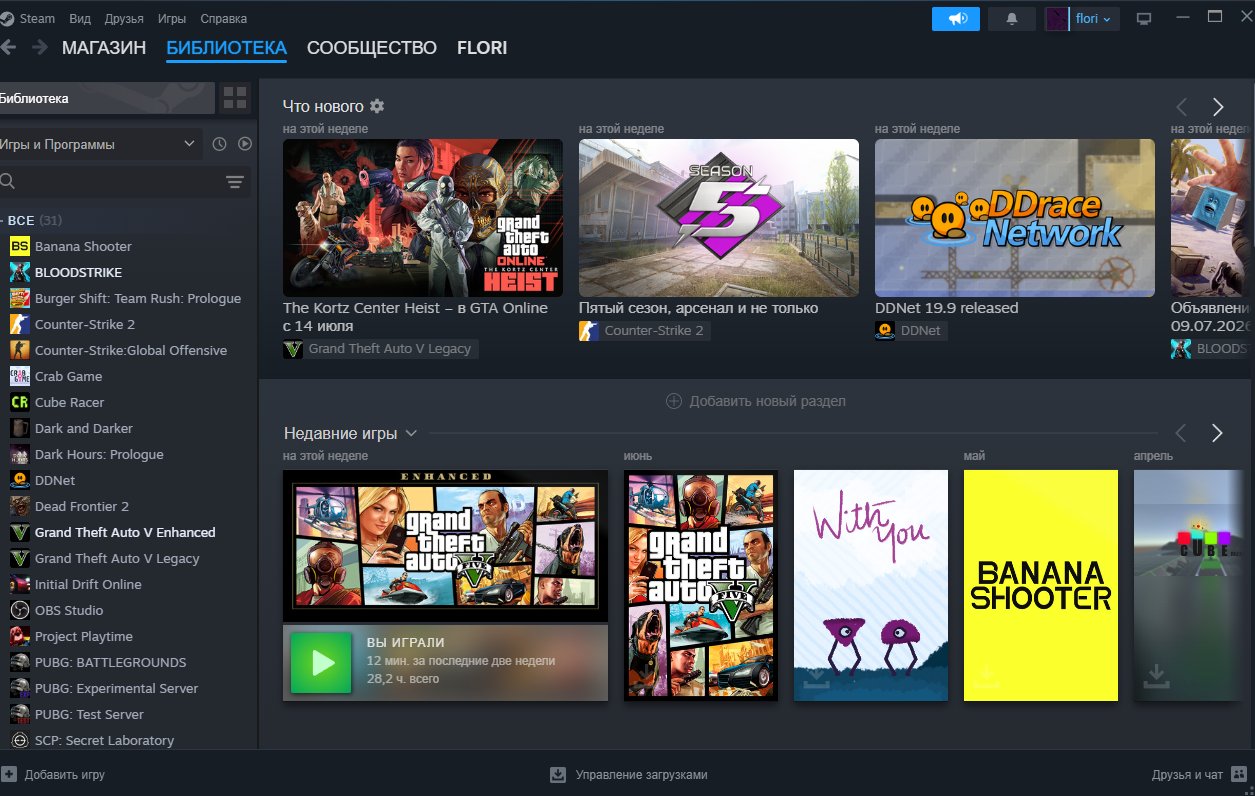Click the Библиотека home button in the sidebar
The height and width of the screenshot is (796, 1255).
(x=107, y=98)
